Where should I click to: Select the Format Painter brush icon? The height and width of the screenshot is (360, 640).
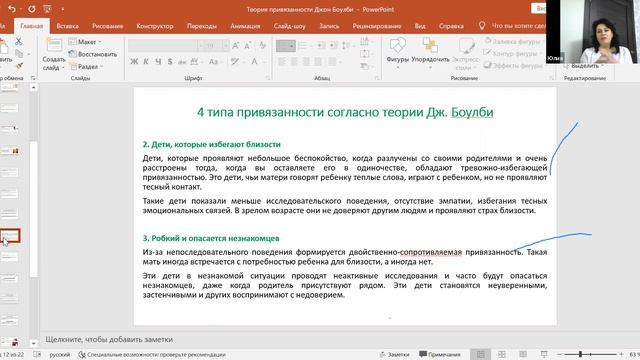pos(19,66)
